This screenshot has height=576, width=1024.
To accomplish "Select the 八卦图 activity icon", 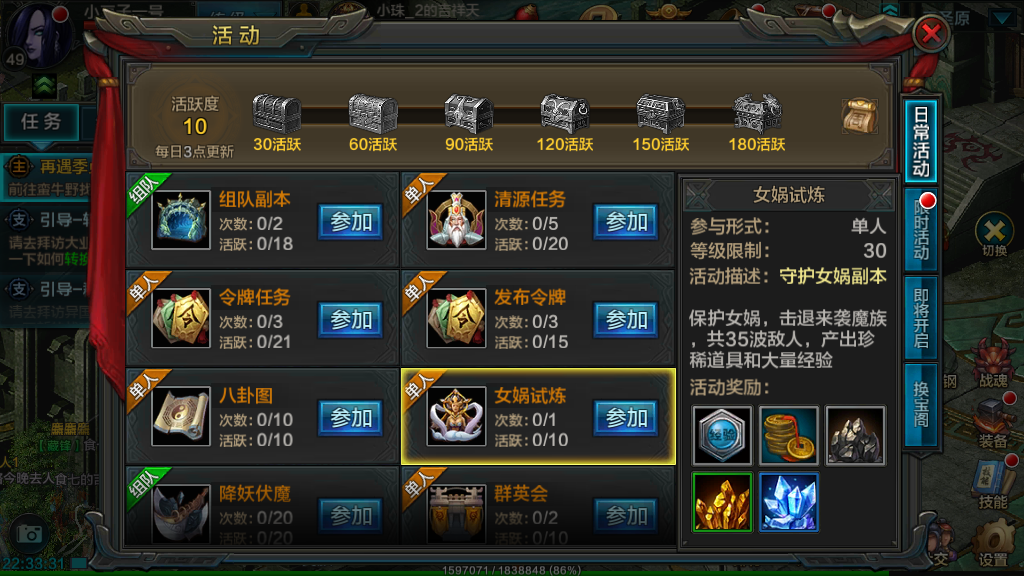I will click(181, 416).
